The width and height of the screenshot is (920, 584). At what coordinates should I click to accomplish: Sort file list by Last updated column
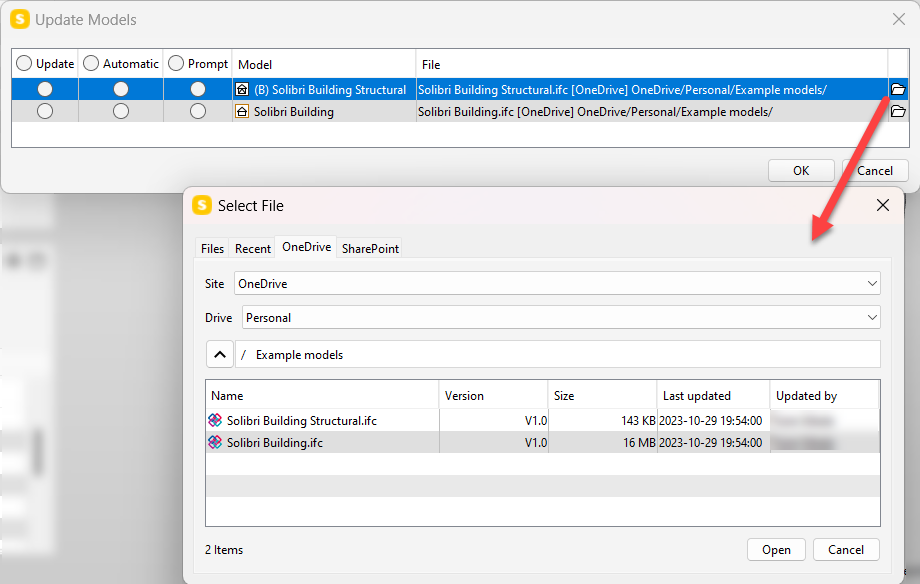[713, 396]
